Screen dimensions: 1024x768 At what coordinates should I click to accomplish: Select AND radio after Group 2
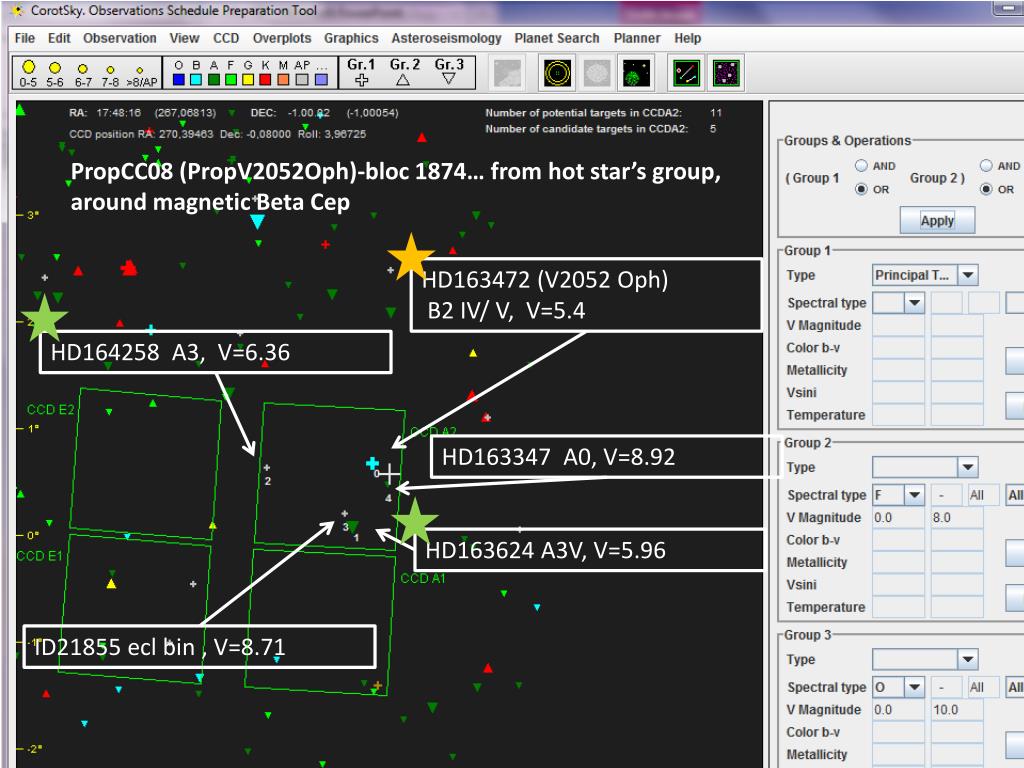pos(986,166)
